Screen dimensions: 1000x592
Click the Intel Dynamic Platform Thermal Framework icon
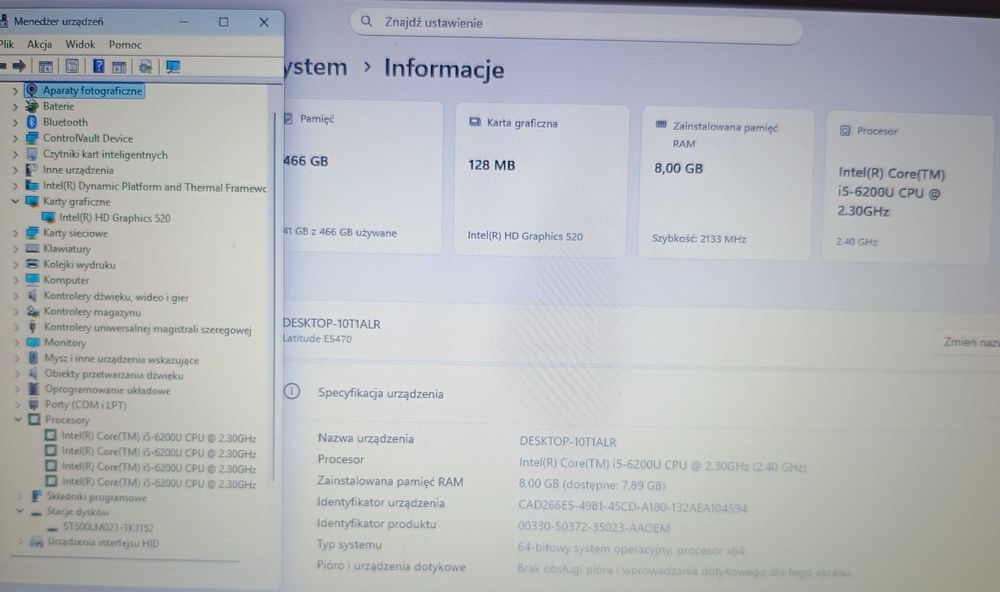click(32, 186)
